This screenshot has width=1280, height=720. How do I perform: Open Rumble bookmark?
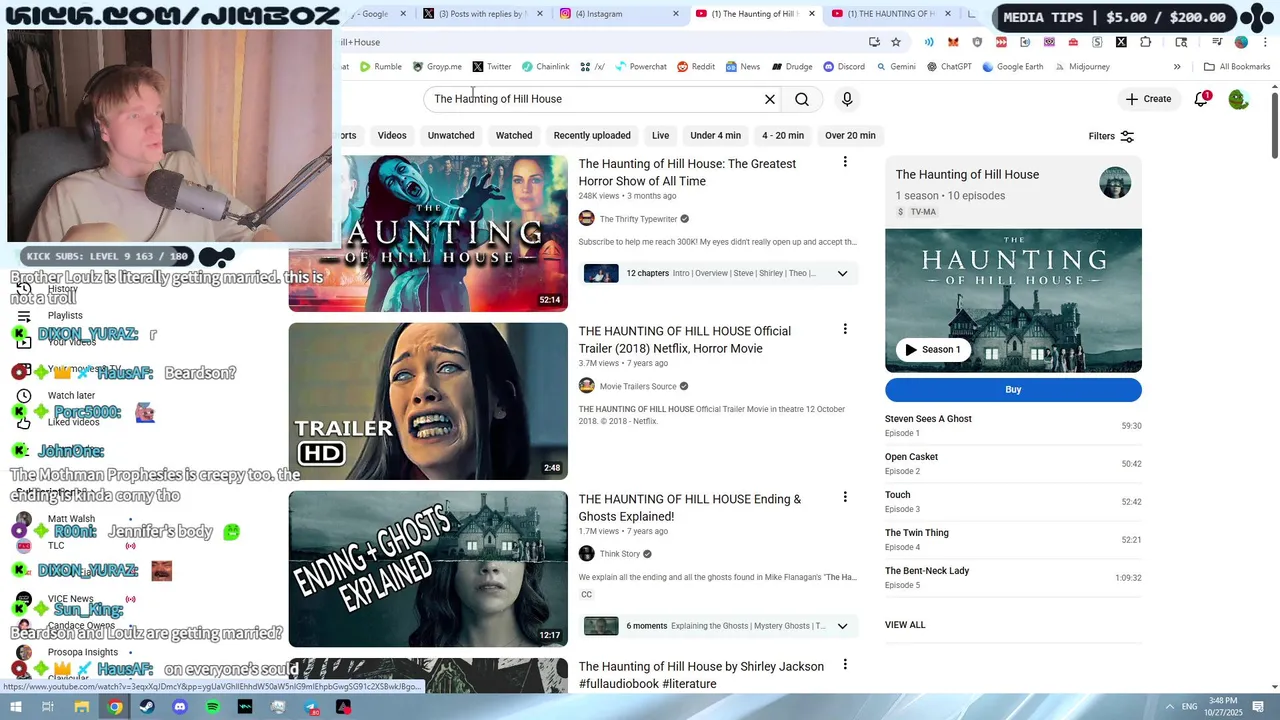pyautogui.click(x=381, y=67)
